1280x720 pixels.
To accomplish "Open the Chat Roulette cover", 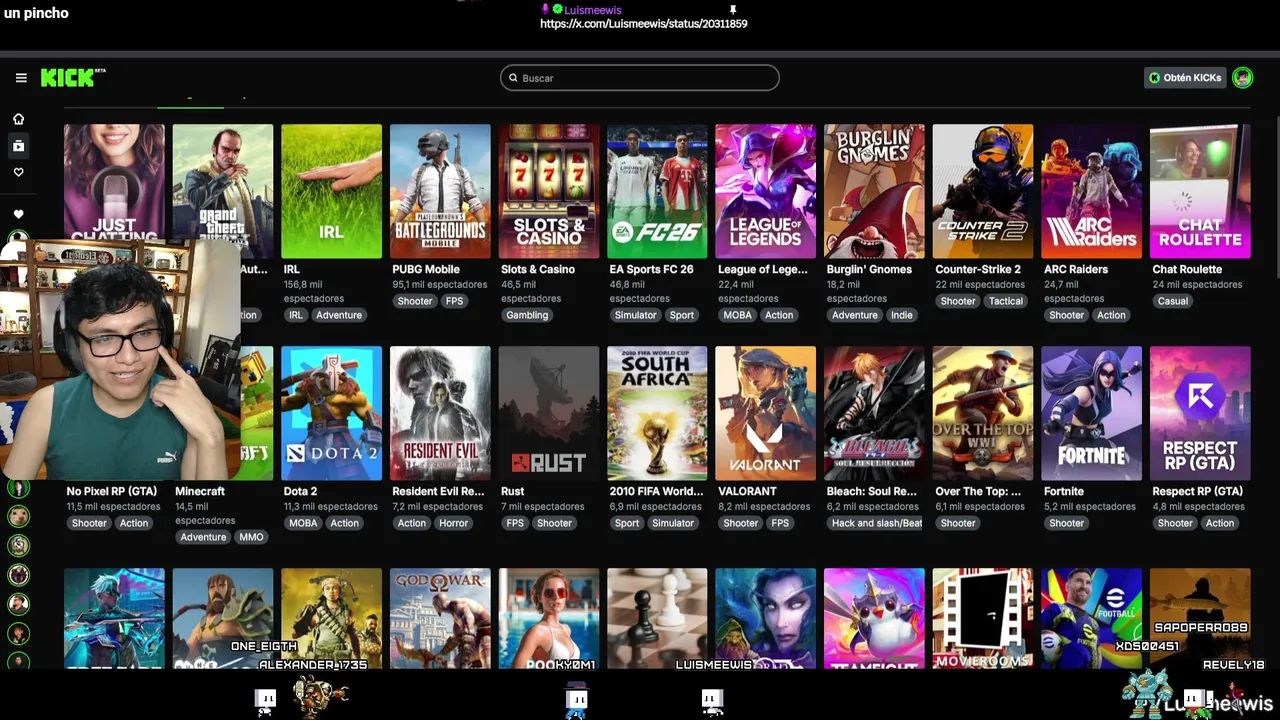I will click(1200, 191).
